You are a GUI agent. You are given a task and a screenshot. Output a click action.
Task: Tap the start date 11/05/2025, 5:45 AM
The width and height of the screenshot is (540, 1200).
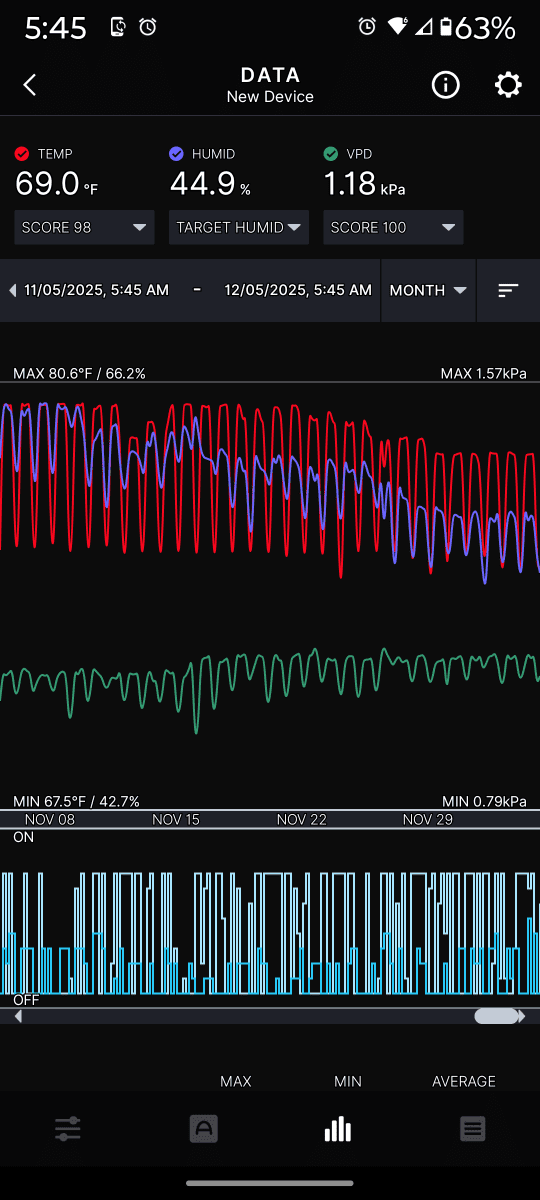tap(96, 290)
